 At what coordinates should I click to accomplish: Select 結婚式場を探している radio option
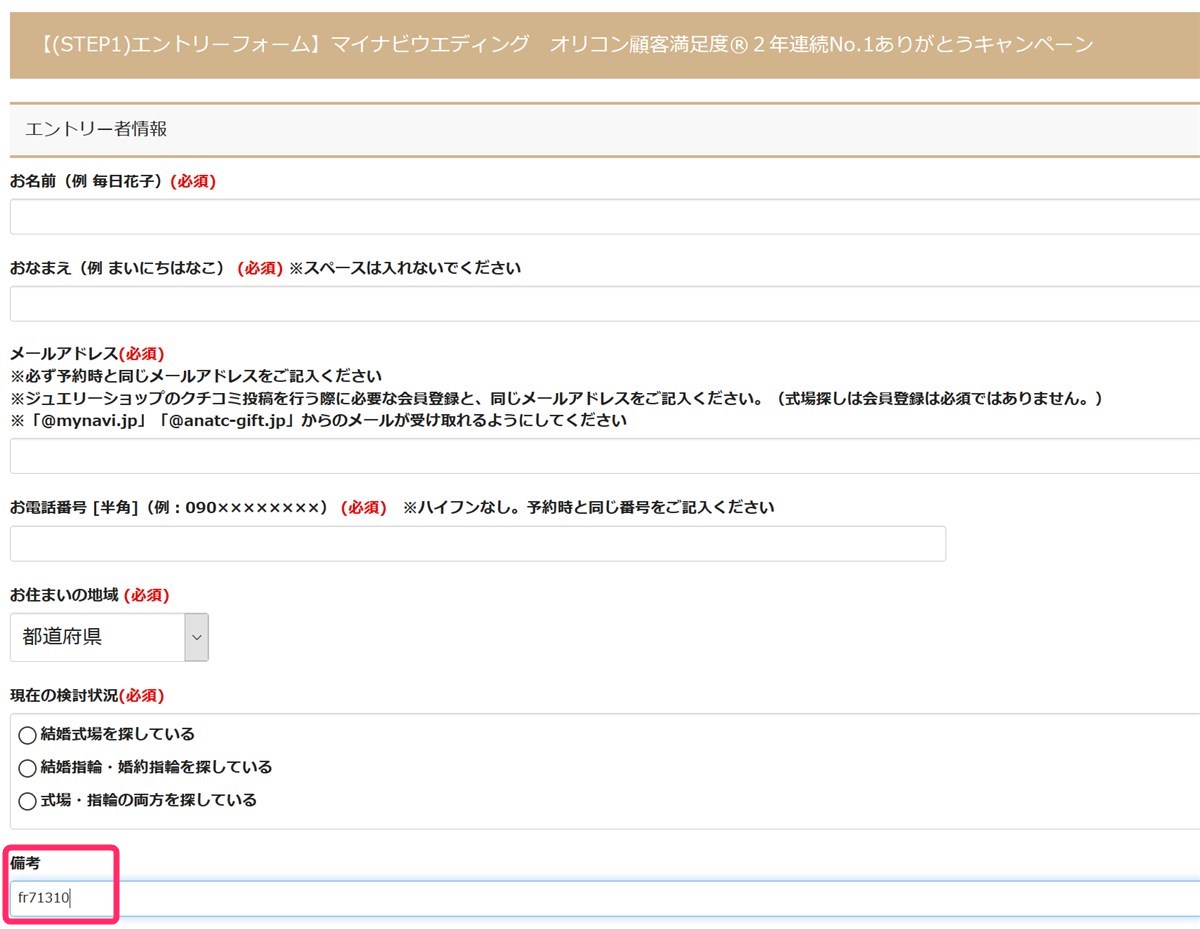pyautogui.click(x=27, y=735)
